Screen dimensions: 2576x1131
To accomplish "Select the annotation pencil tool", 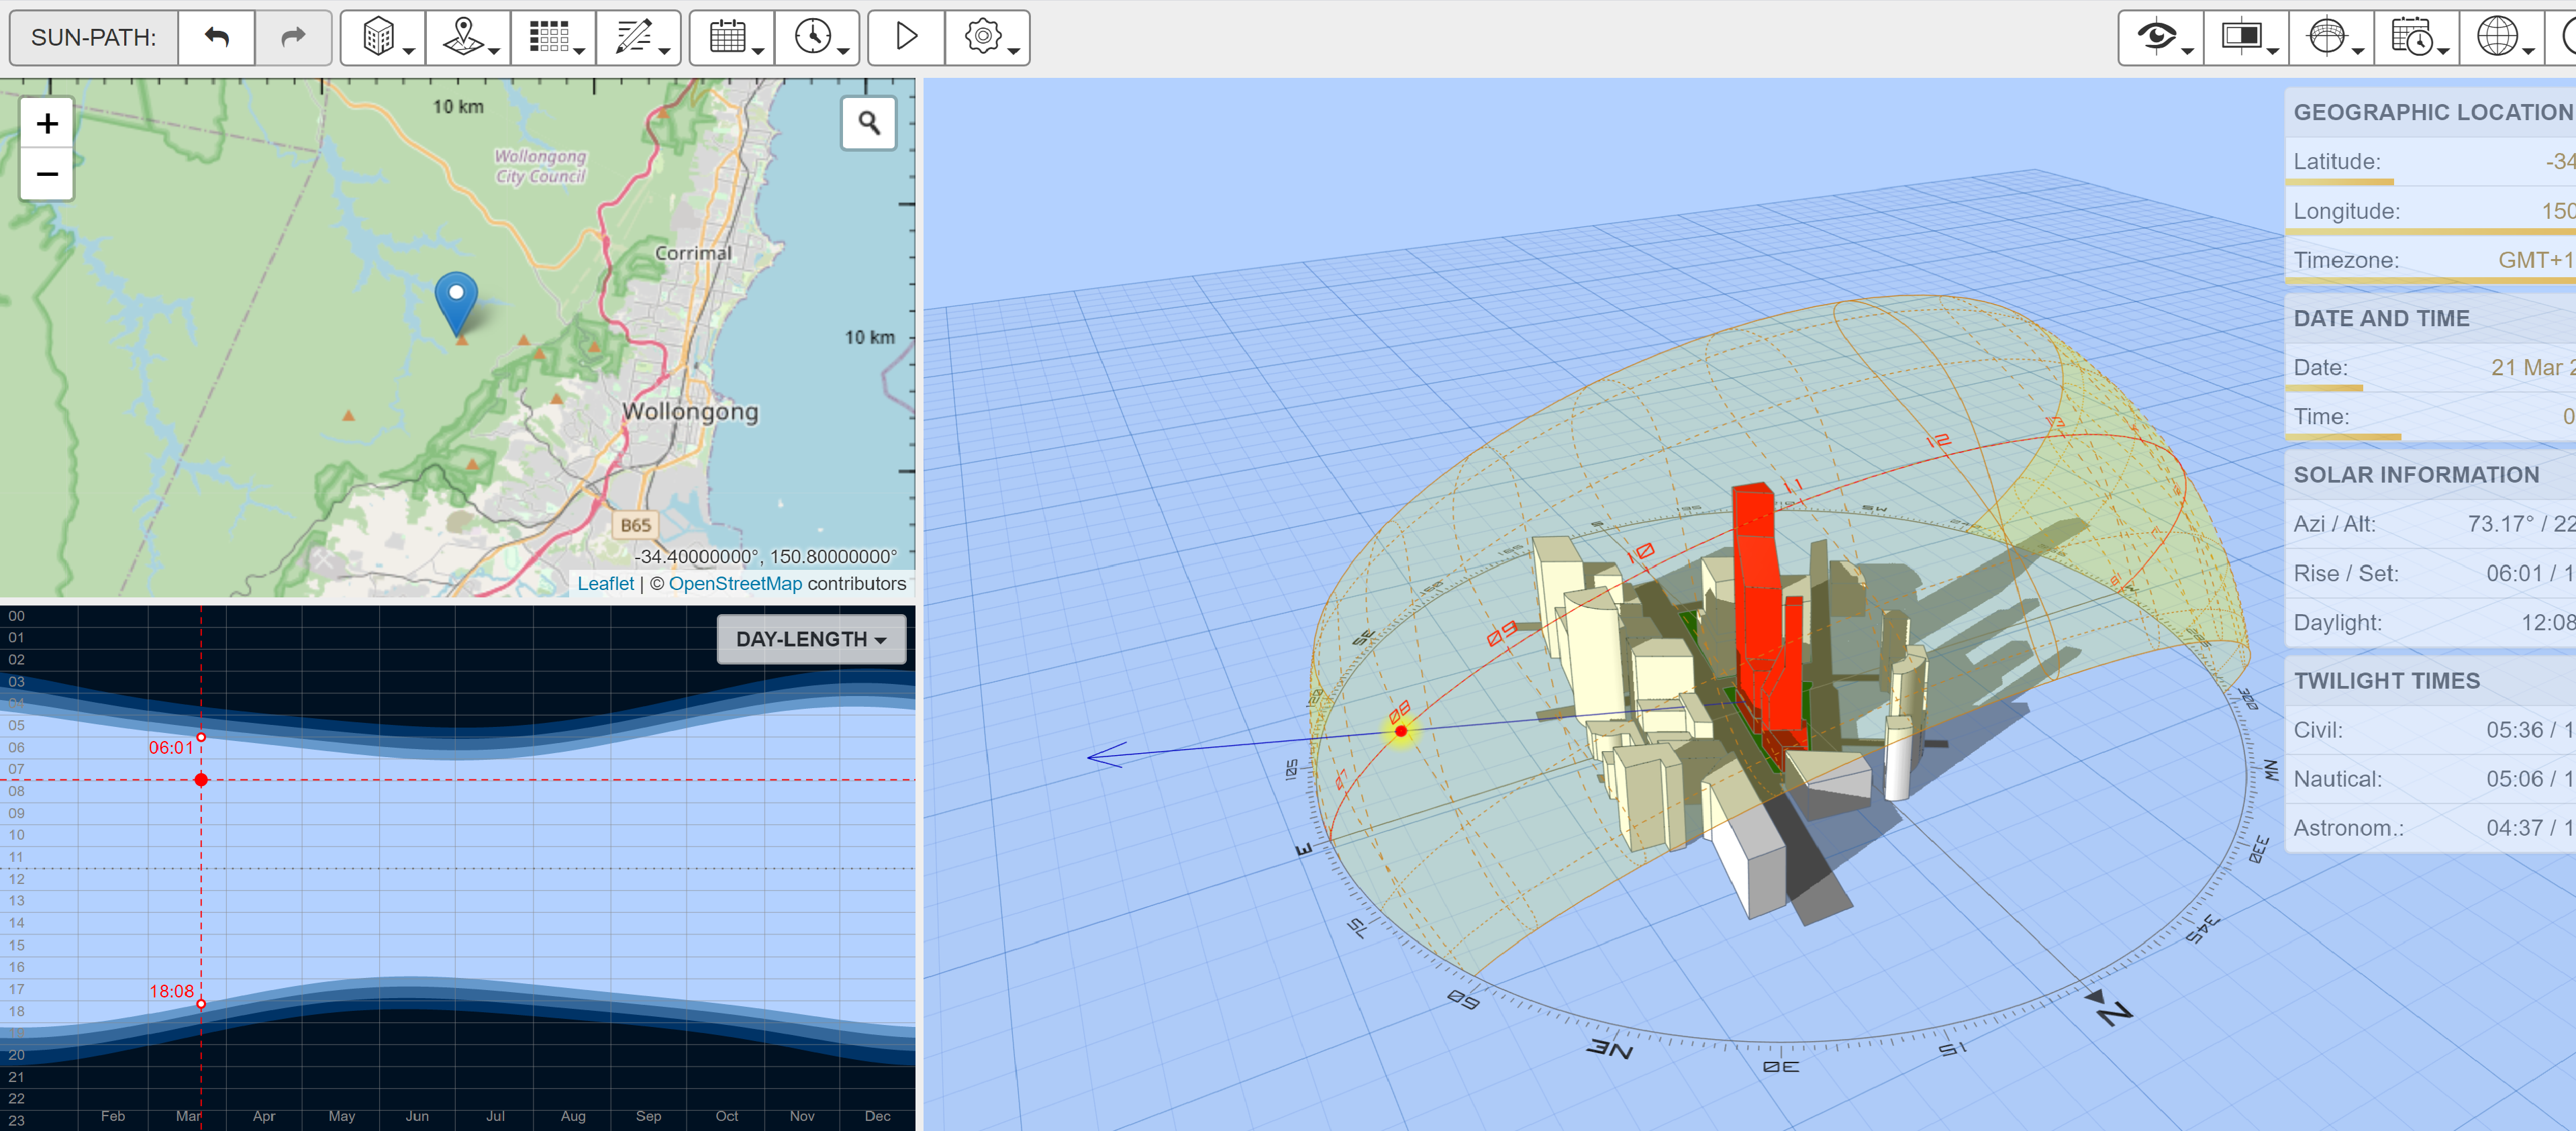I will pos(634,37).
